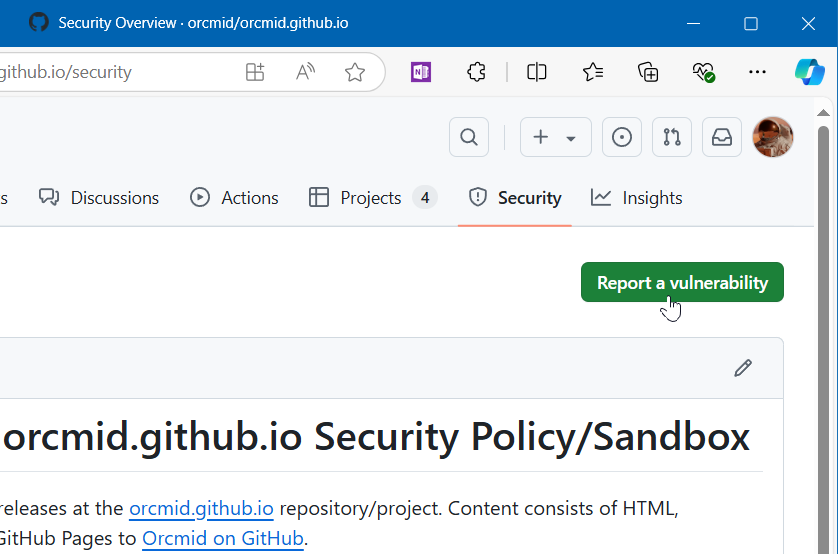Image resolution: width=838 pixels, height=554 pixels.
Task: Open the GitHub Issues icon button
Action: tap(622, 137)
